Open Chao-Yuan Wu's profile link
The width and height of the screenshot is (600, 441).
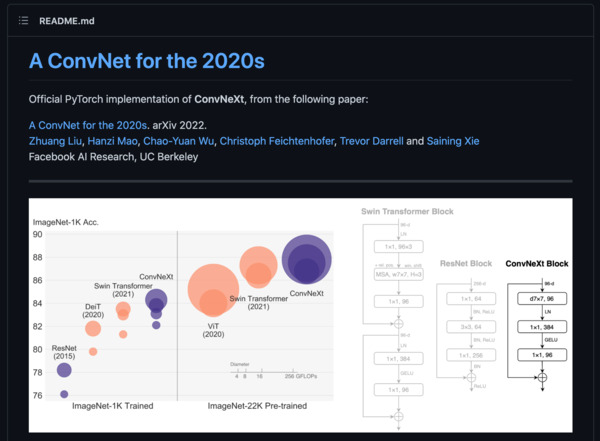pyautogui.click(x=179, y=141)
